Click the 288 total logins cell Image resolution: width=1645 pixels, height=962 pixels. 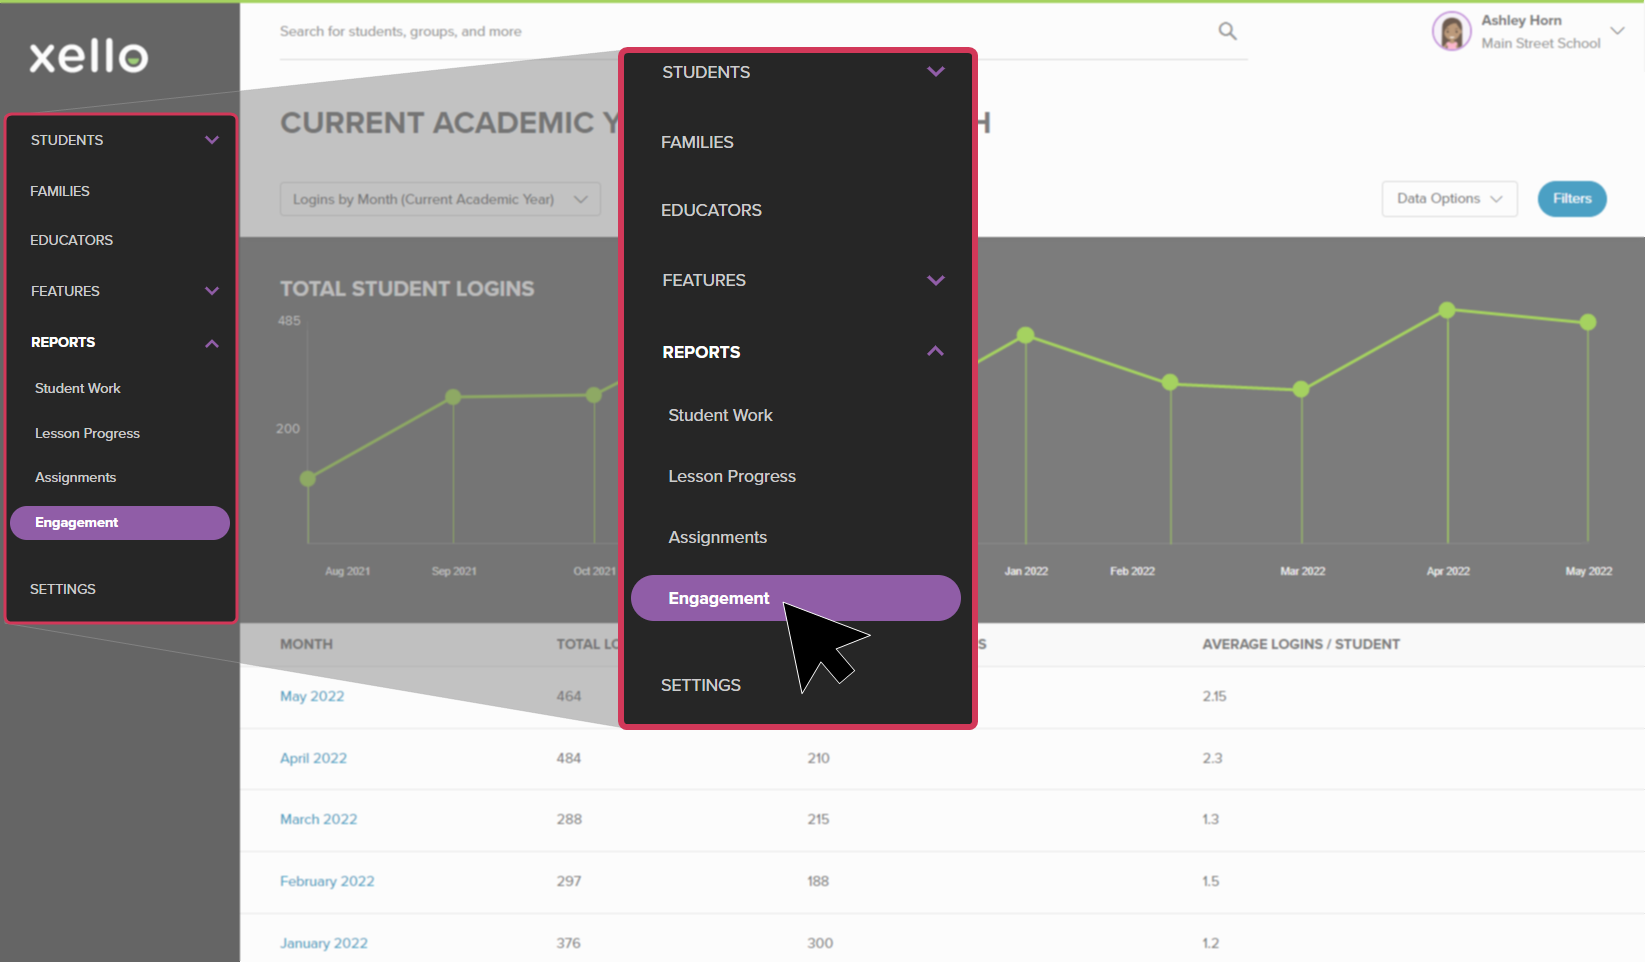click(569, 819)
